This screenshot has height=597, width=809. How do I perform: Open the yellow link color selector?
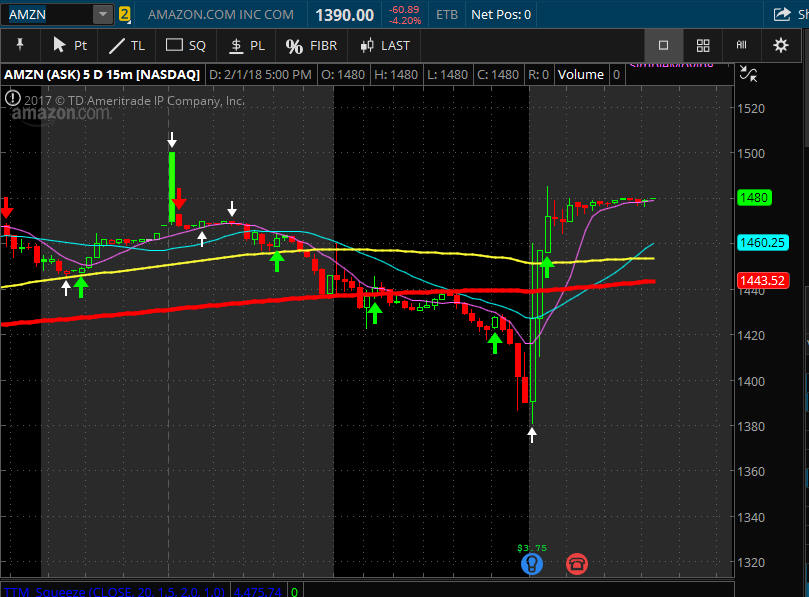pos(125,14)
